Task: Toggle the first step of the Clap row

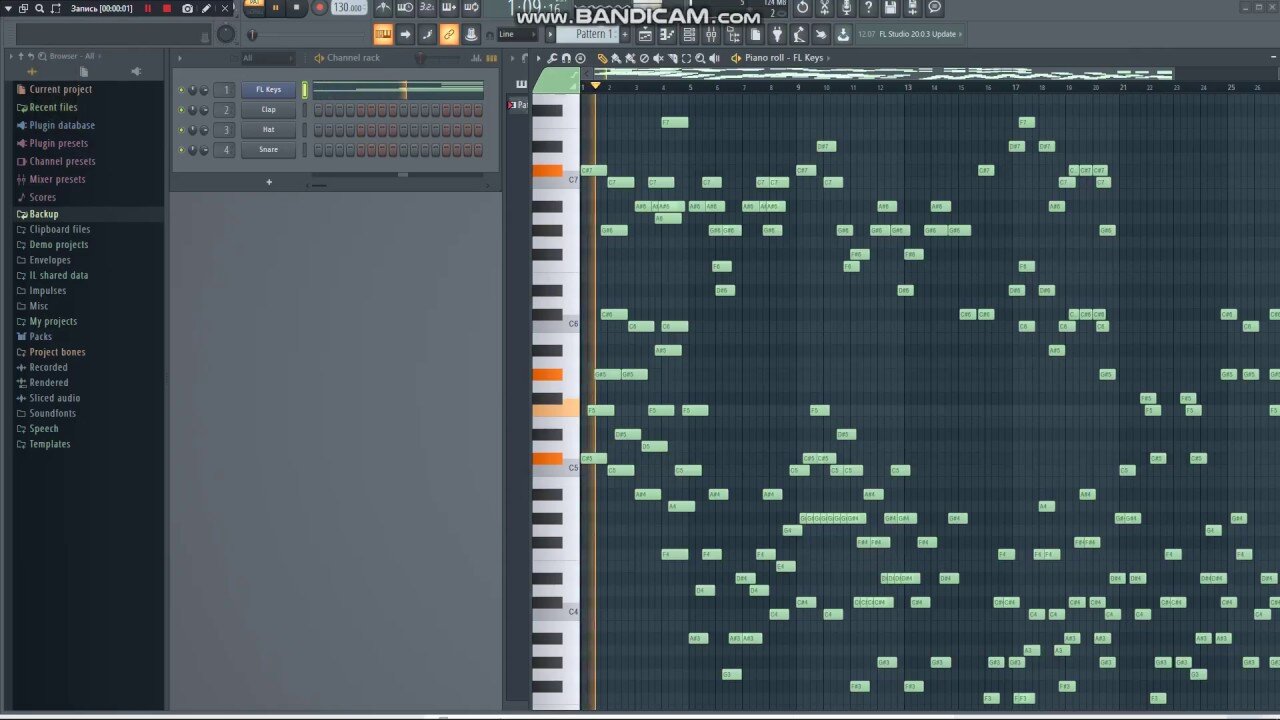Action: 318,110
